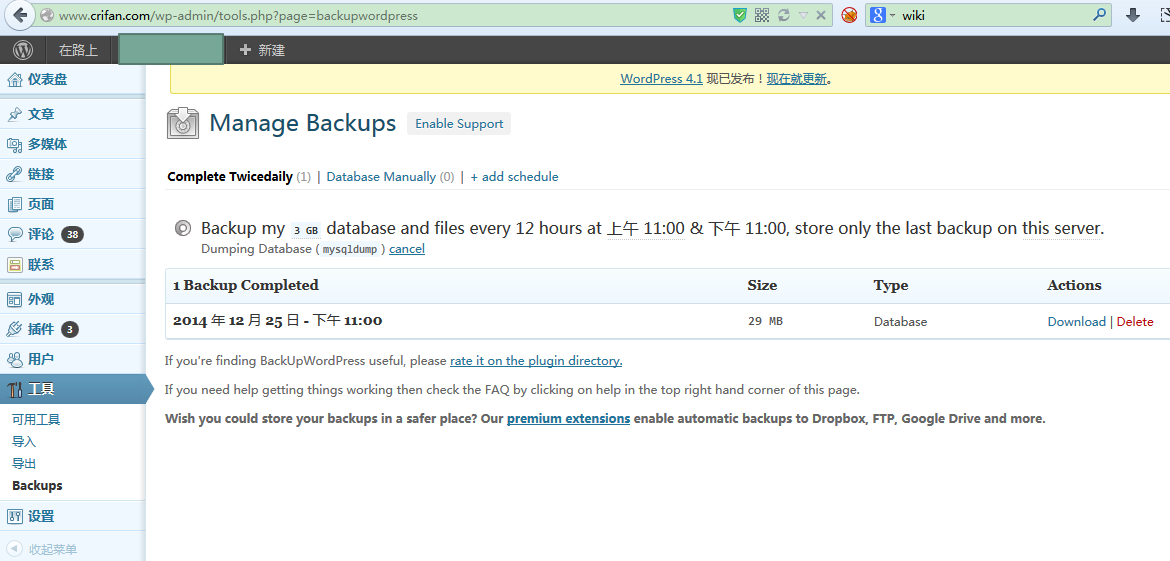Open the 设置 settings menu
The height and width of the screenshot is (561, 1170).
[x=41, y=516]
